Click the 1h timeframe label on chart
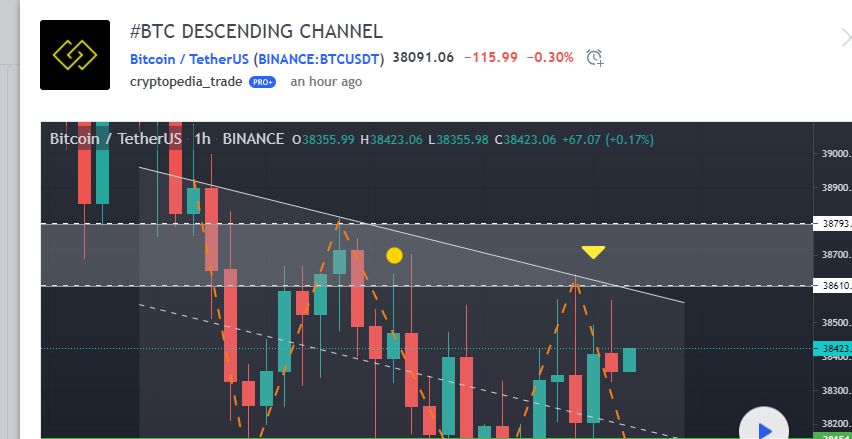The image size is (852, 439). point(202,139)
